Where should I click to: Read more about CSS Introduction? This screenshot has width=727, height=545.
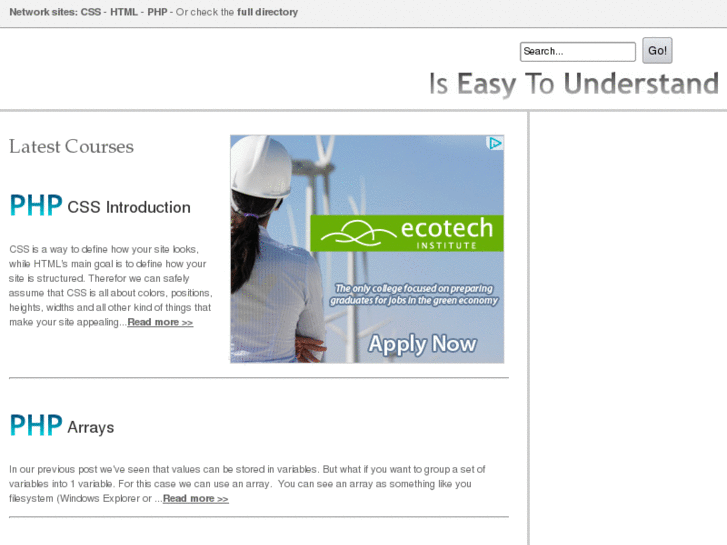[x=160, y=322]
